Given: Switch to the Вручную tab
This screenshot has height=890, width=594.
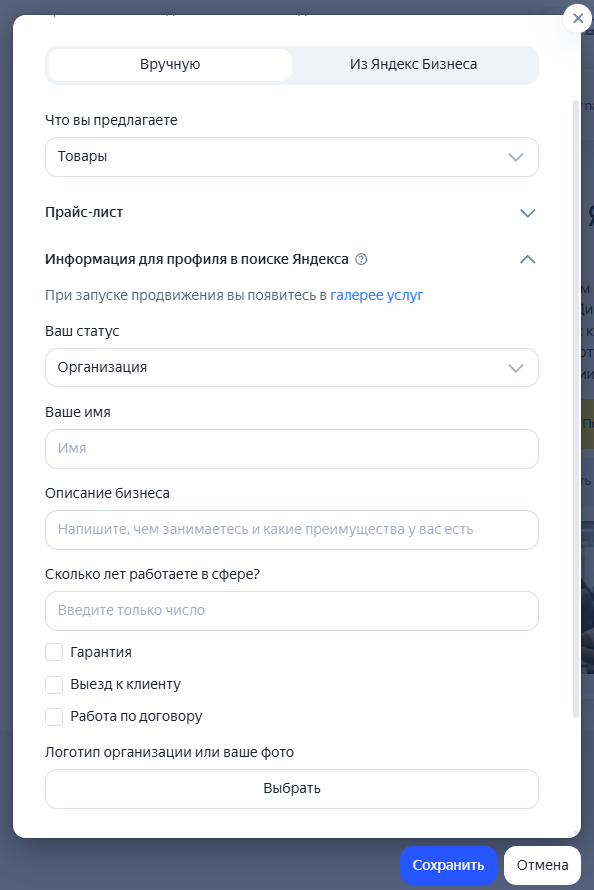Looking at the screenshot, I should (x=170, y=65).
